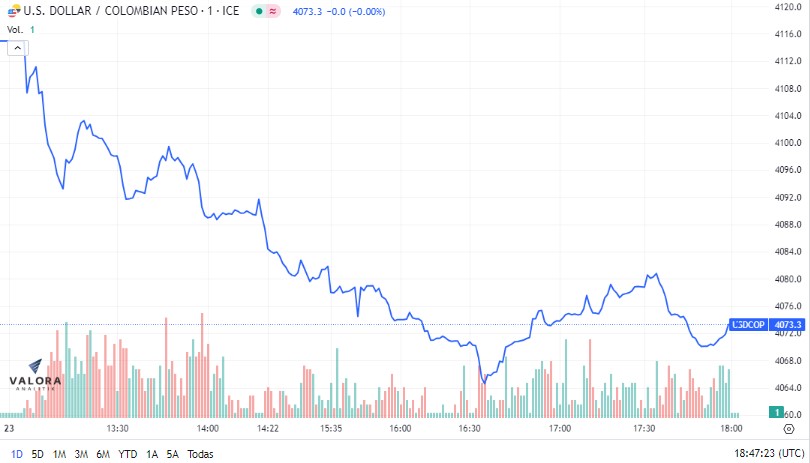The width and height of the screenshot is (810, 463).
Task: Show all data with Todas
Action: tap(200, 454)
